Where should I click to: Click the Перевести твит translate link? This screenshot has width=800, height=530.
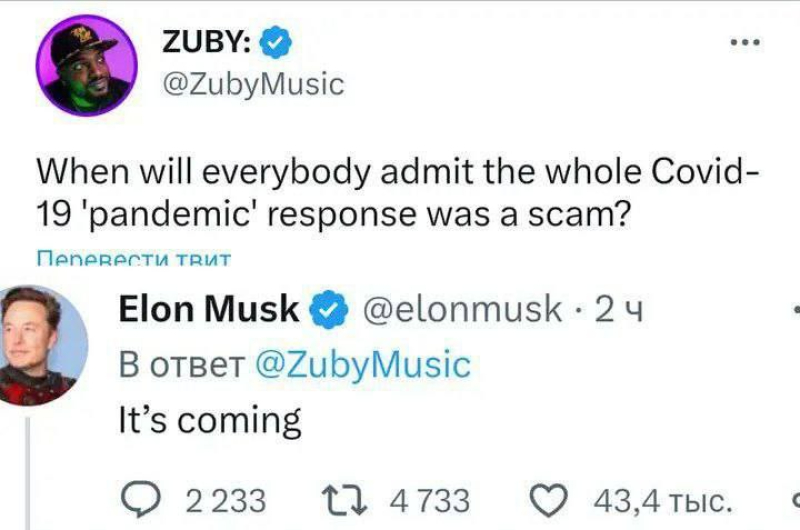(x=134, y=259)
